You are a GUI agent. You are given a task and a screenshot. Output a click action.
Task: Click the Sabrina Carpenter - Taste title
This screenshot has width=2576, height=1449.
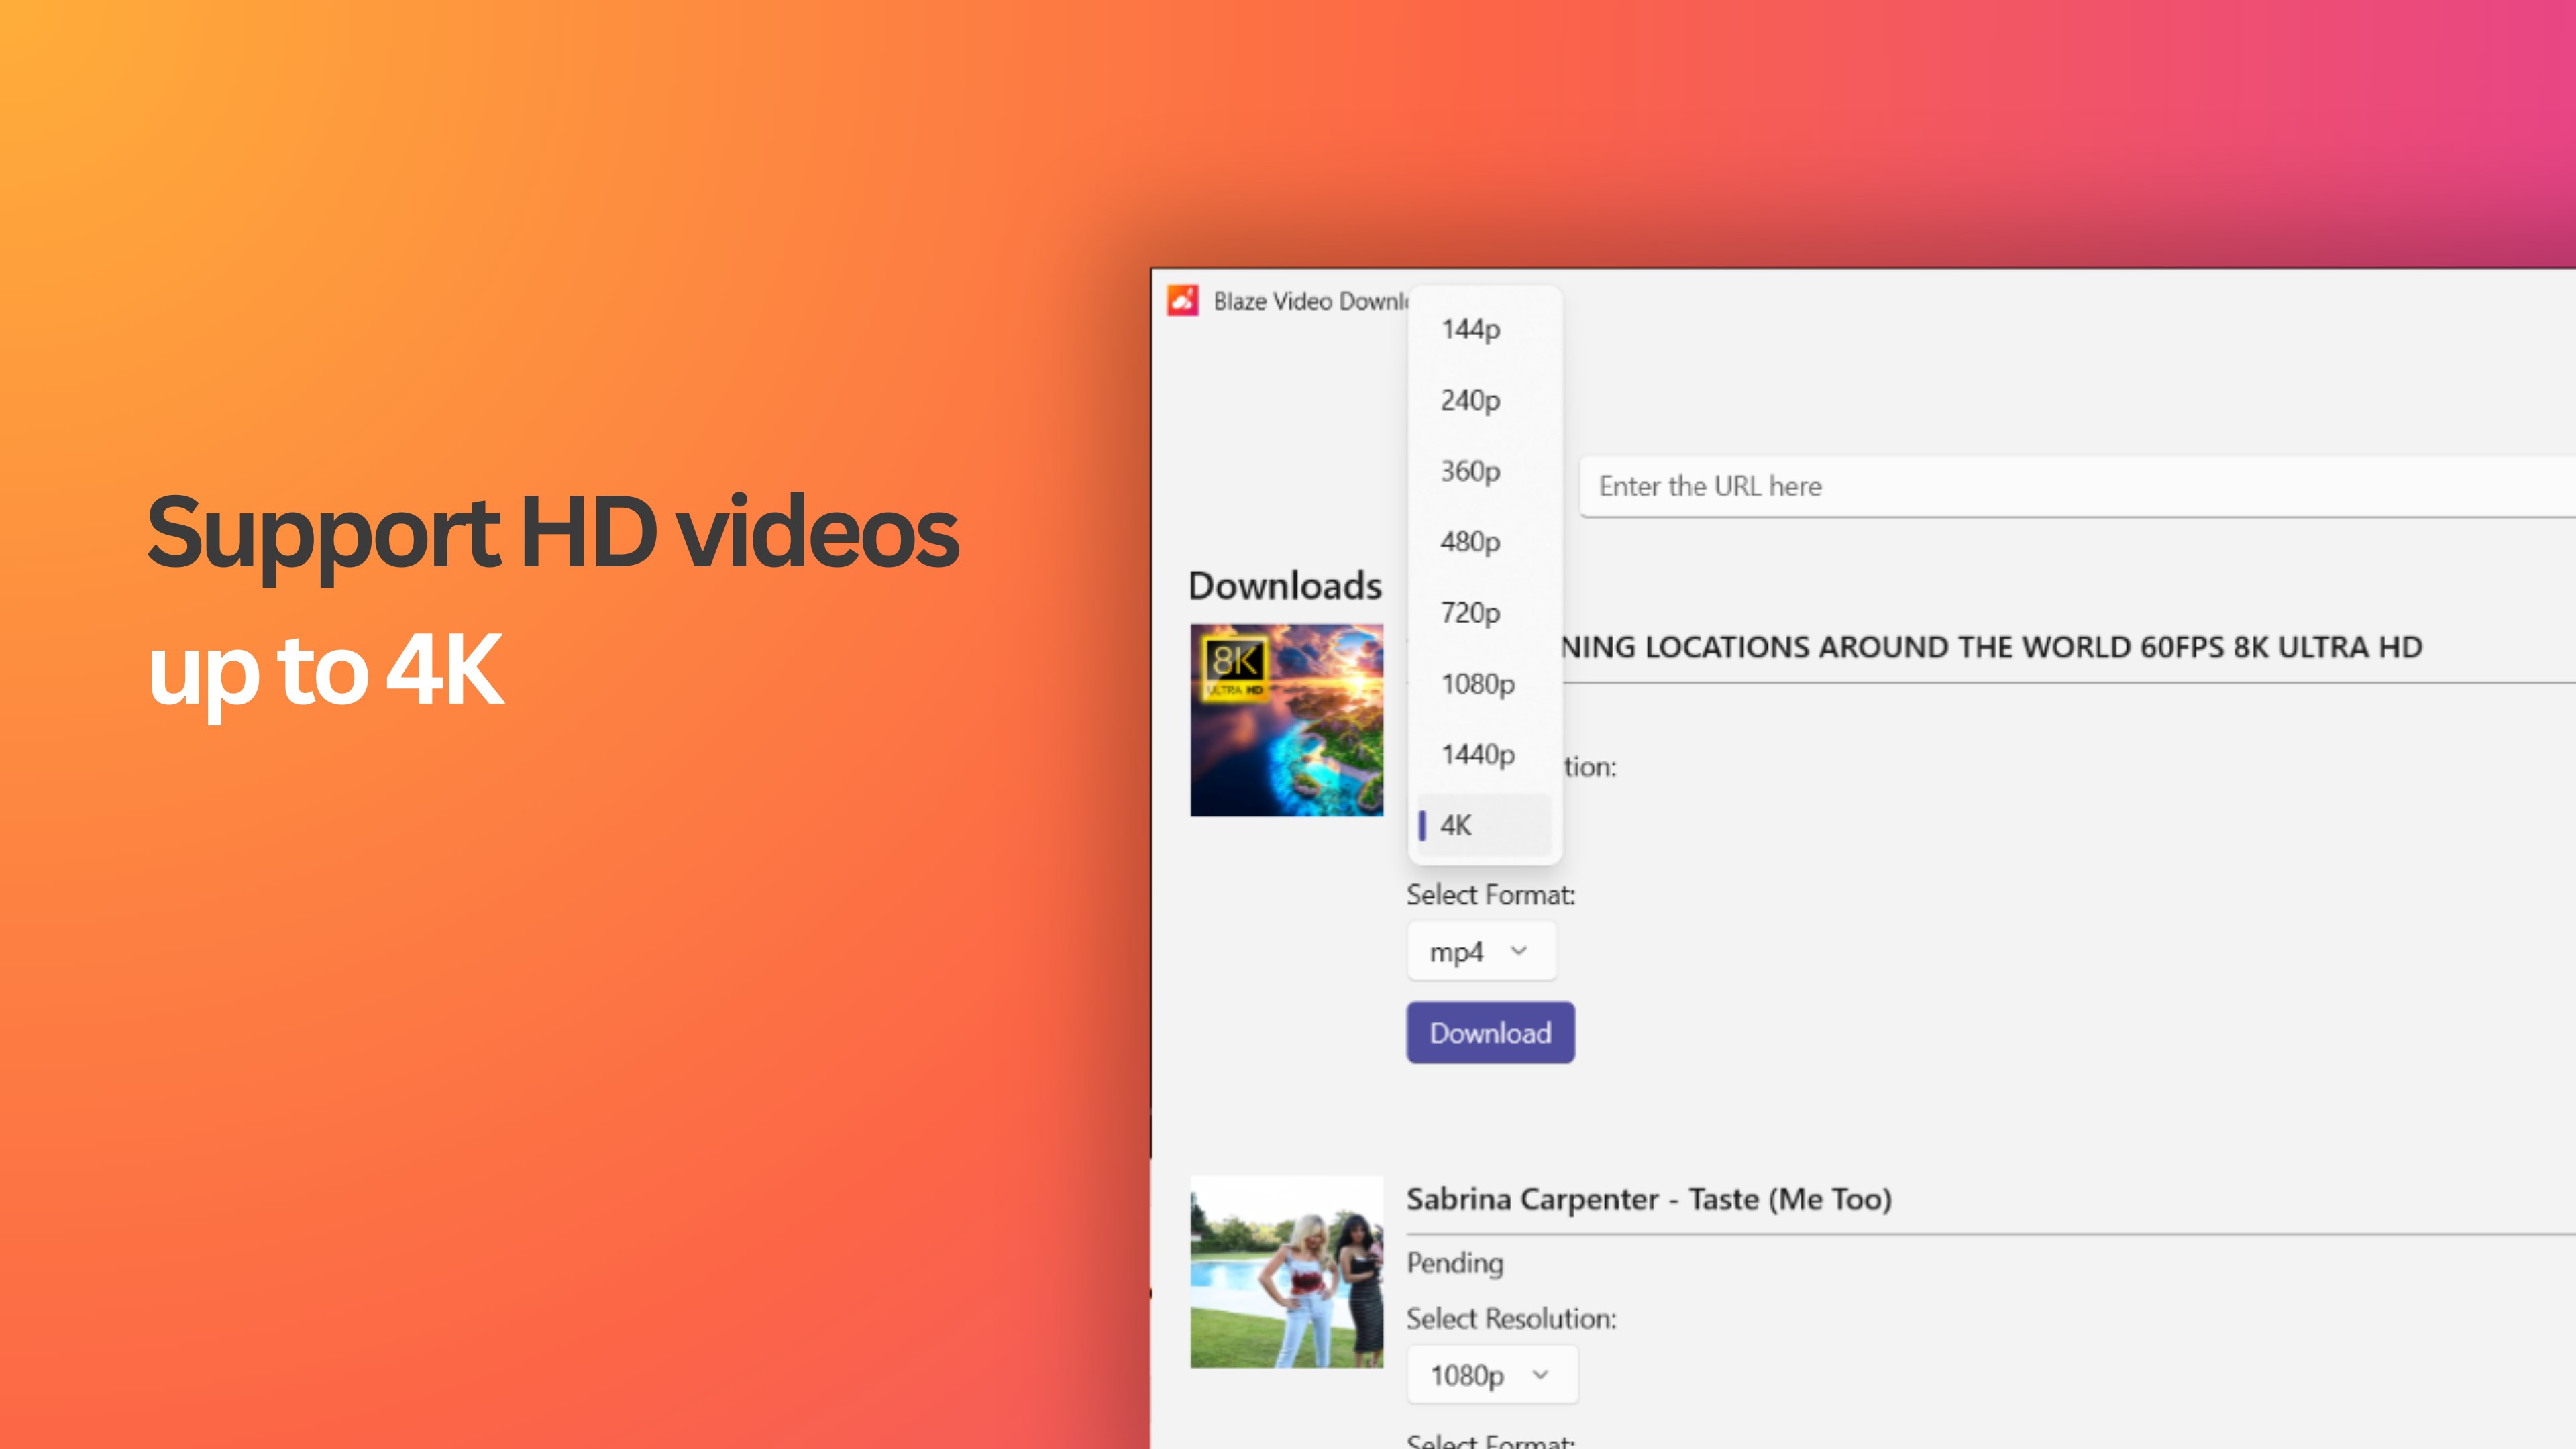[1648, 1199]
